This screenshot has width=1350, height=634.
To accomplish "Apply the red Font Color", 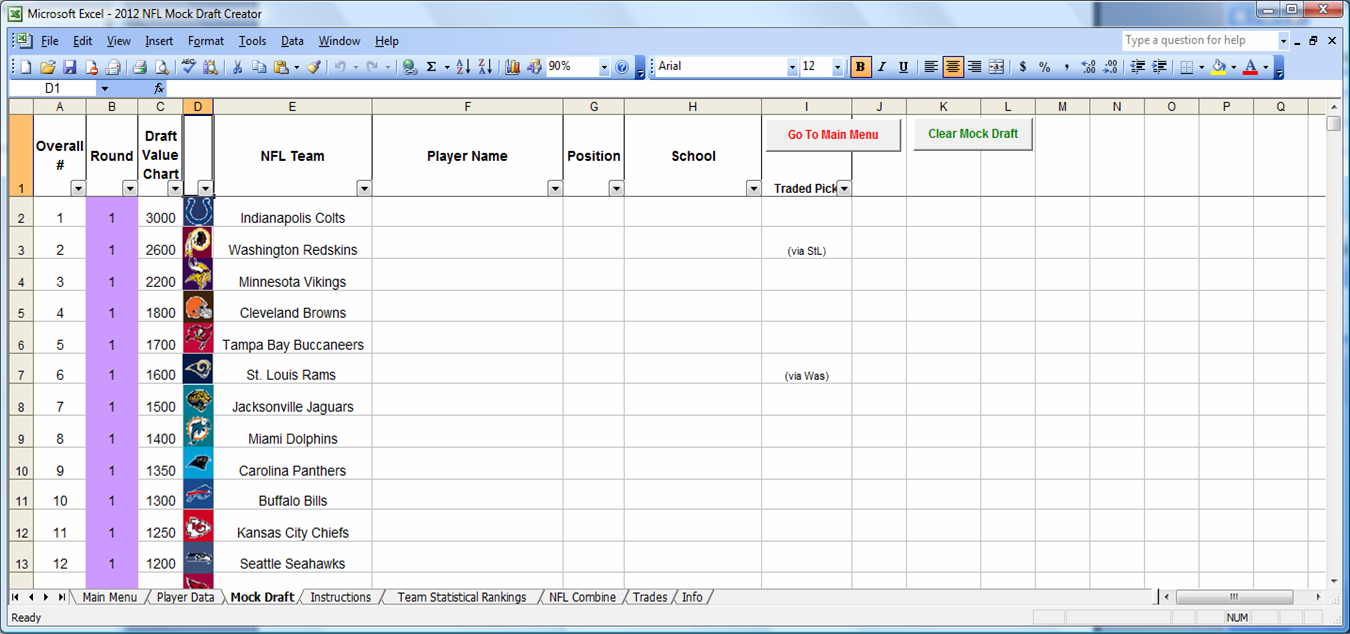I will 1250,67.
